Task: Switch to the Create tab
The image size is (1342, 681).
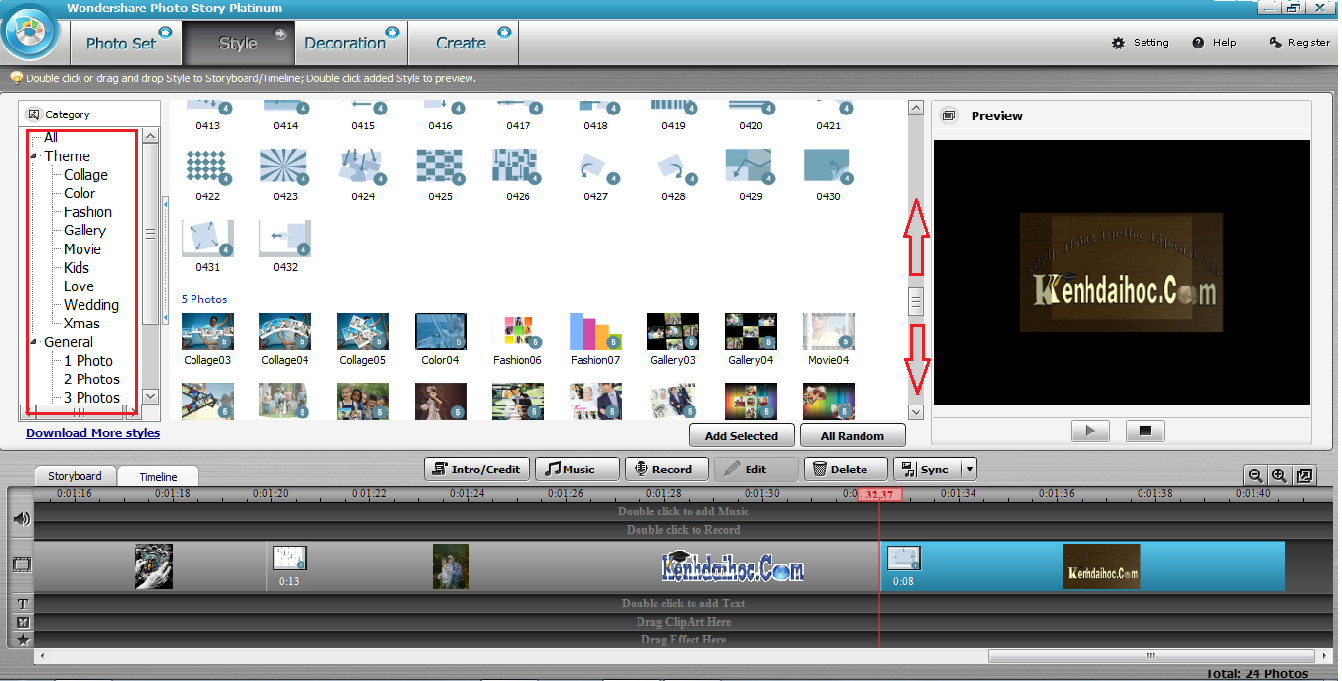Action: 463,43
